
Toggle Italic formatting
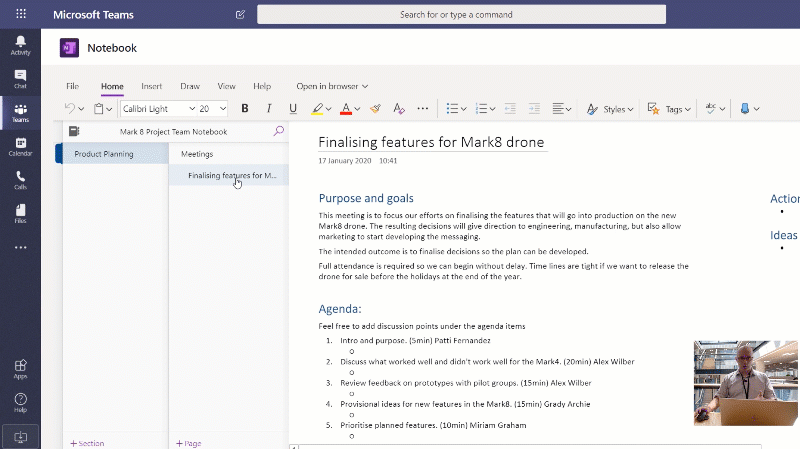269,108
